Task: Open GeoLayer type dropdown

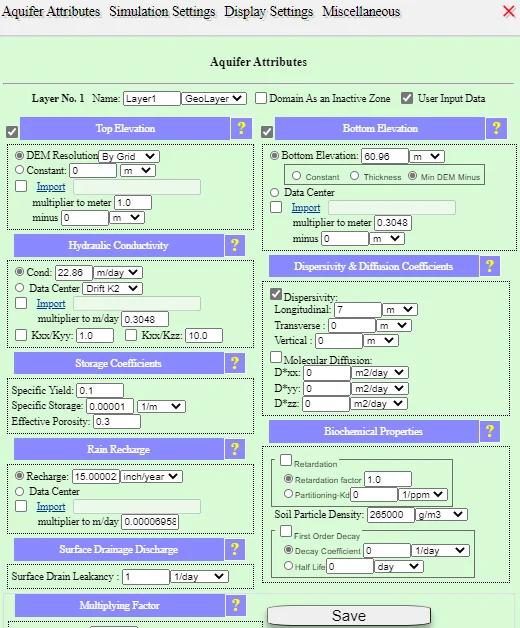Action: coord(214,99)
